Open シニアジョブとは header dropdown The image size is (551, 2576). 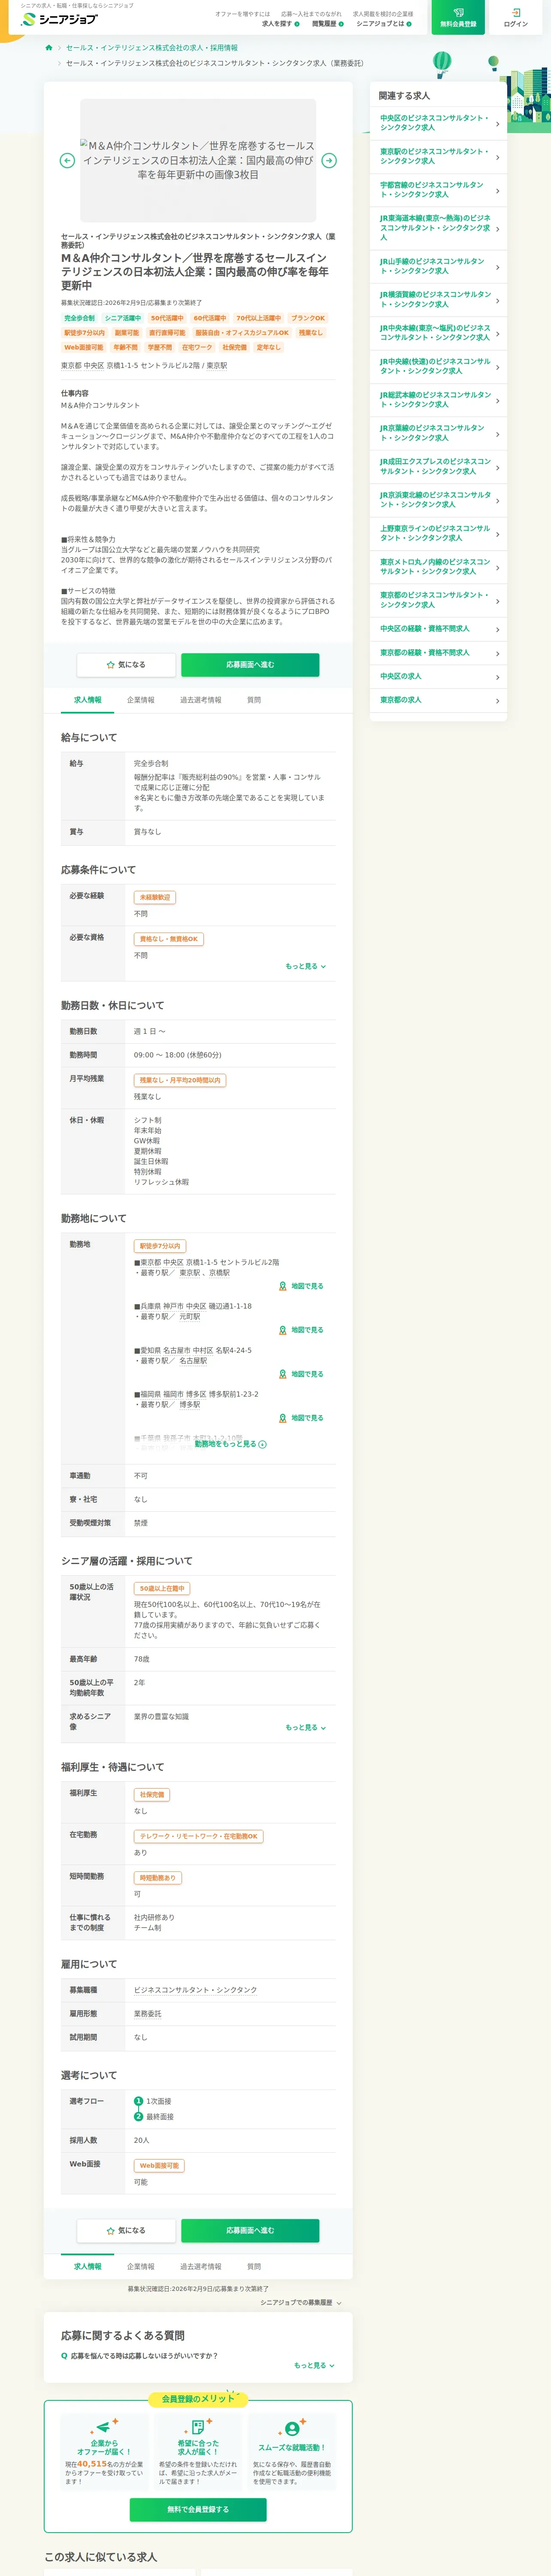tap(385, 23)
